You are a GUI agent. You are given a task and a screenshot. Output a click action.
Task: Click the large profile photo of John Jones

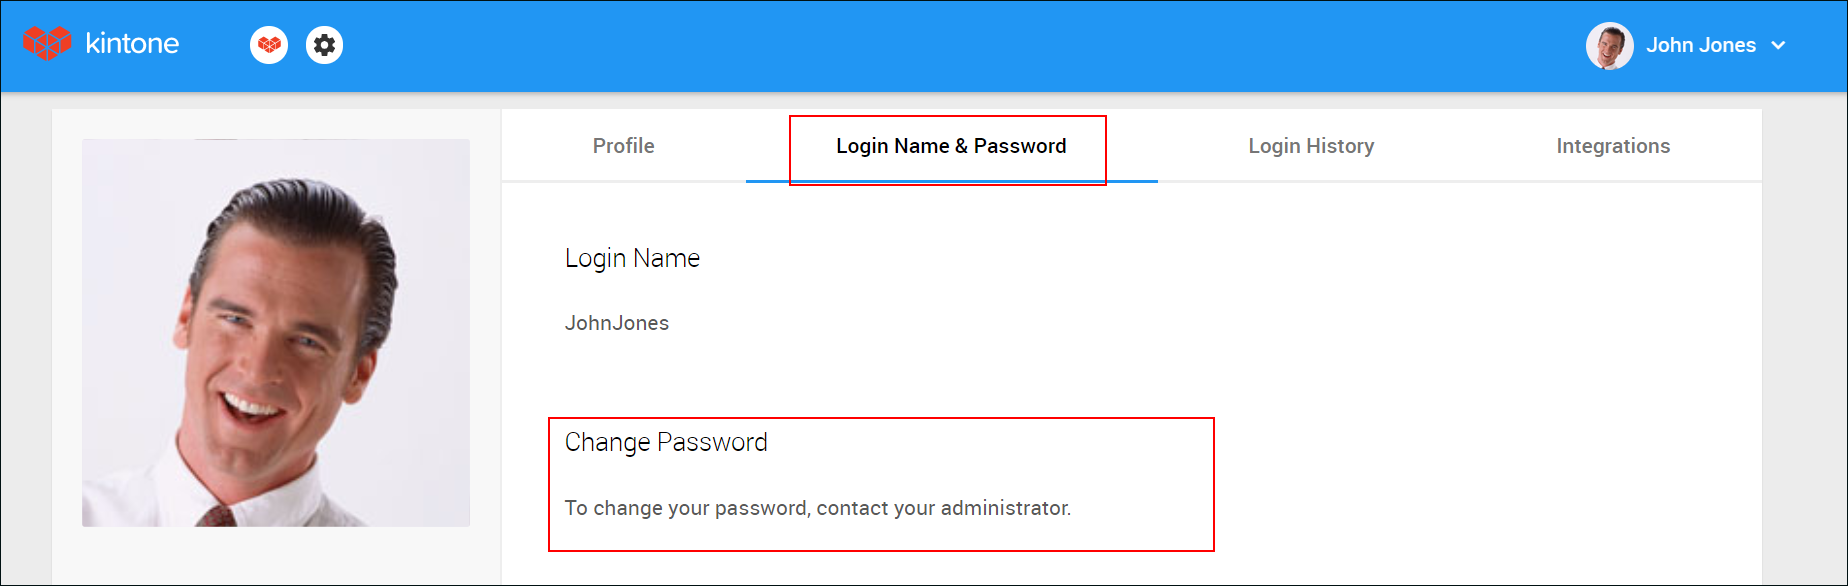(x=276, y=331)
